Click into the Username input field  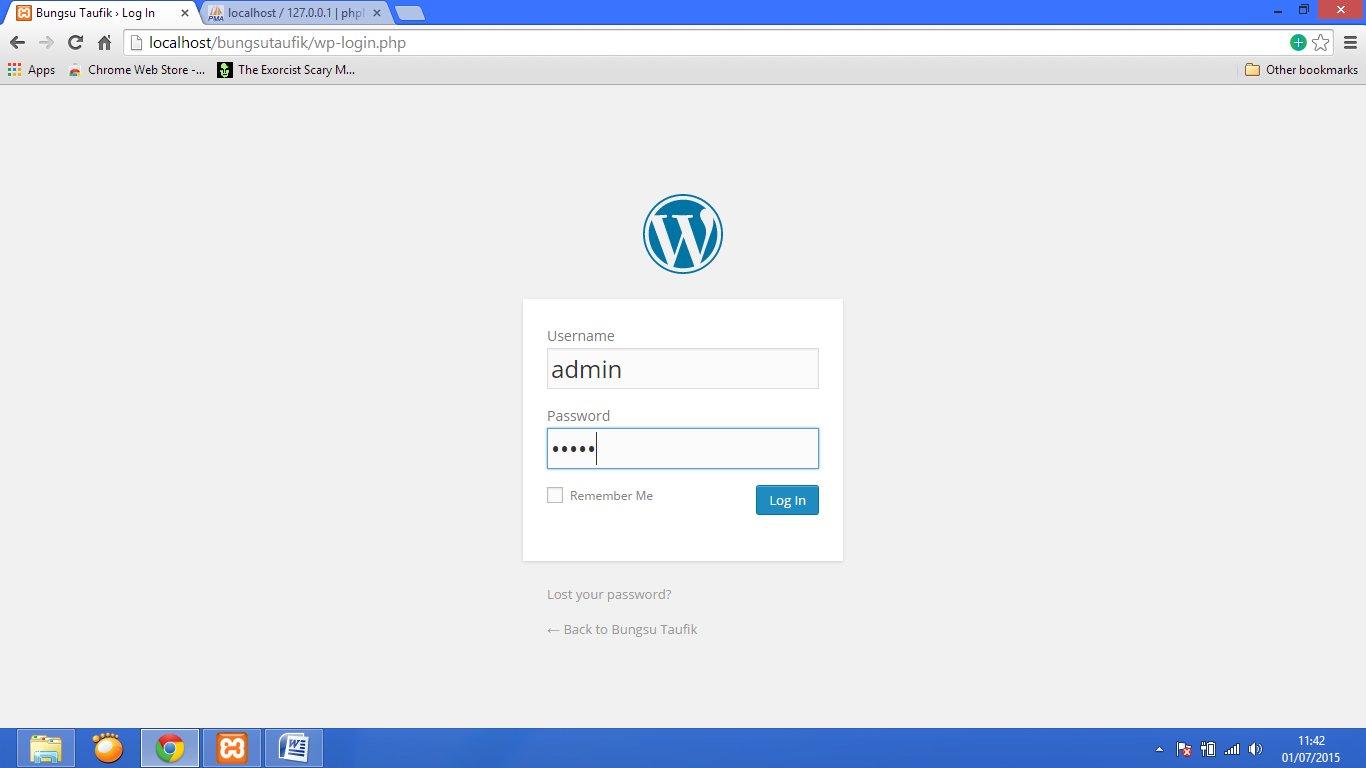(683, 369)
